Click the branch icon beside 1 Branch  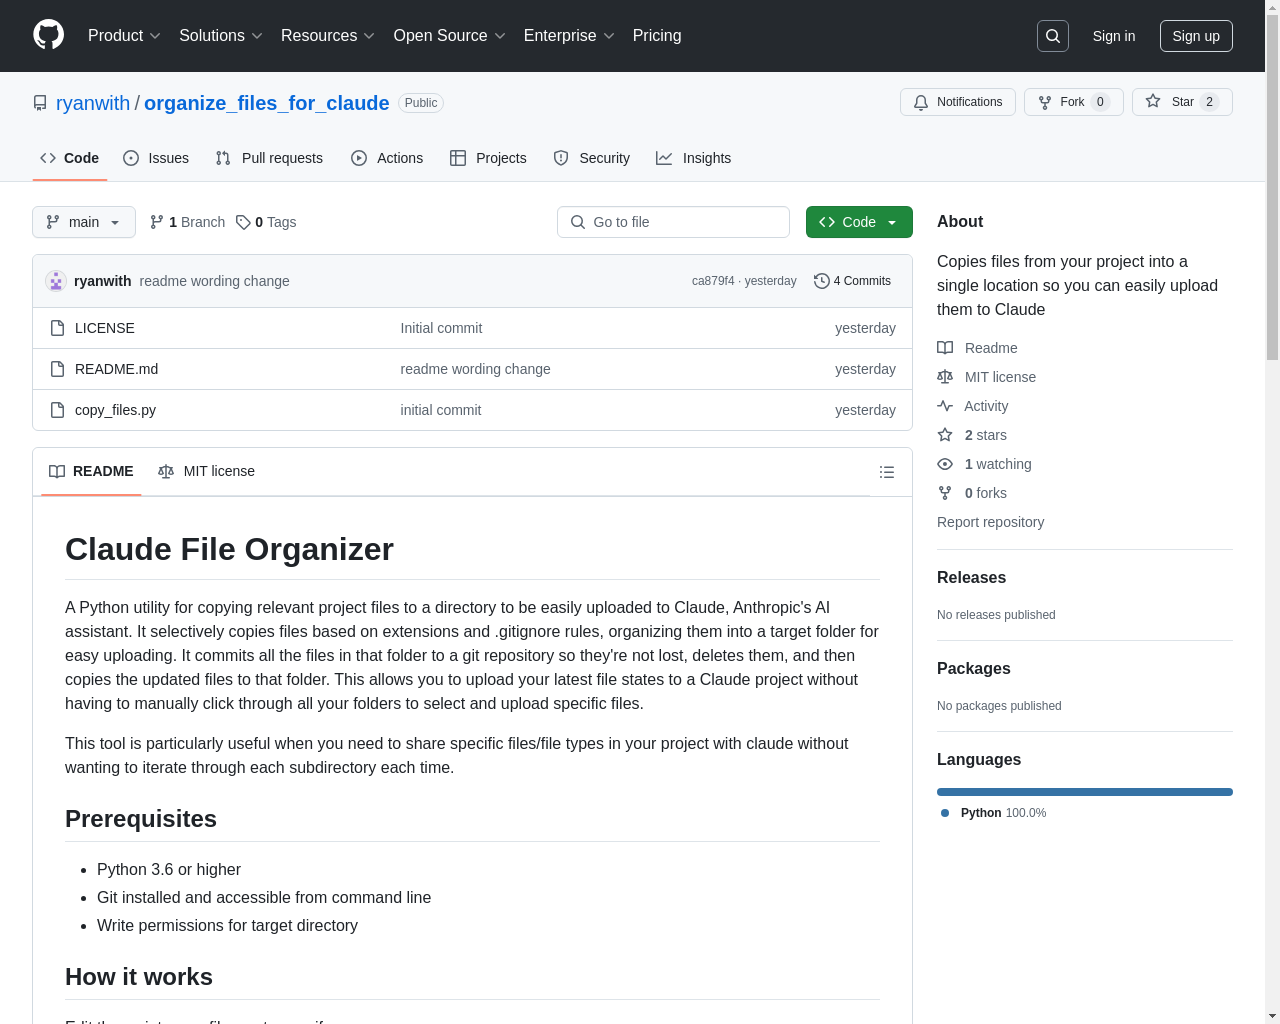(157, 222)
